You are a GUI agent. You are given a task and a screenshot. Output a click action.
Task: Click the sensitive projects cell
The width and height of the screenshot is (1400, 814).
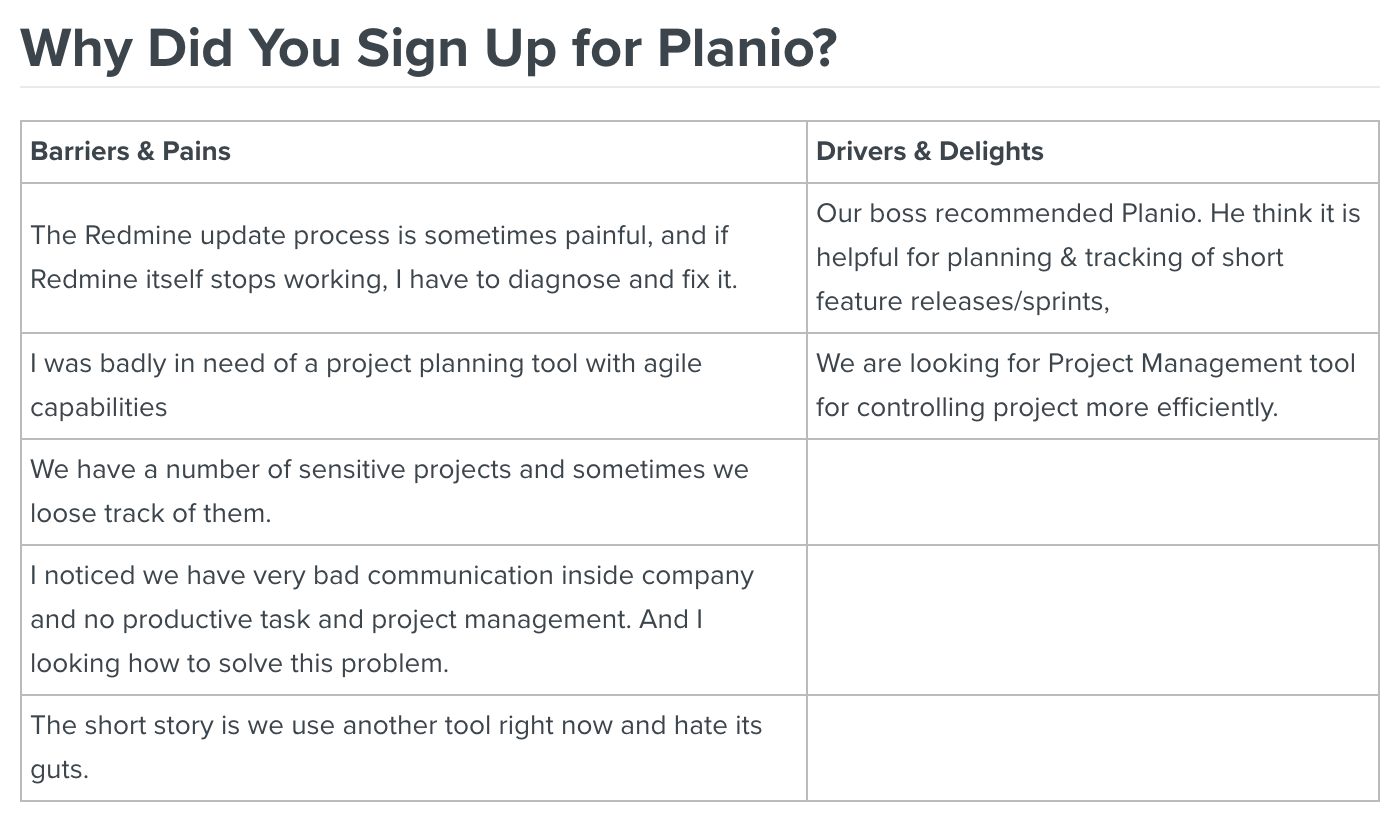[x=414, y=492]
